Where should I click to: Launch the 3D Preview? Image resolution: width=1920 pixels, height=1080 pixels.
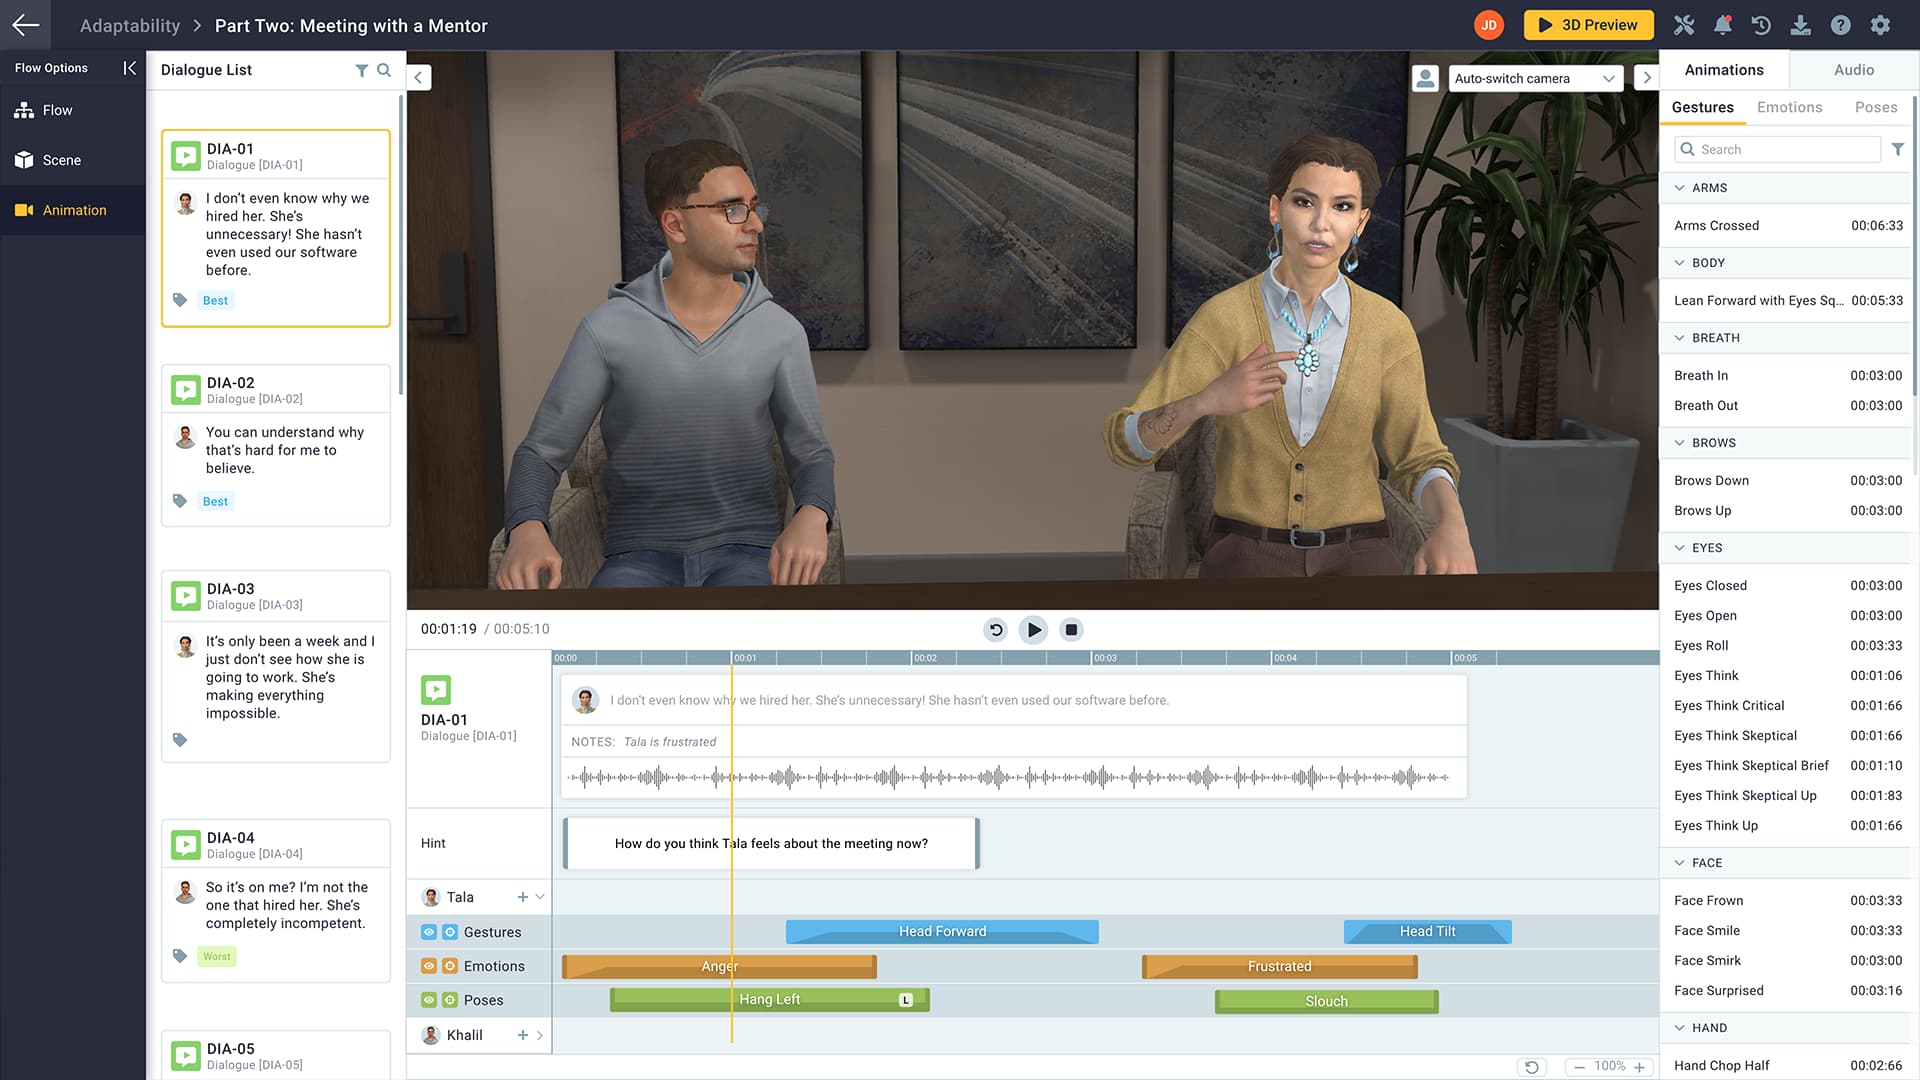pyautogui.click(x=1588, y=25)
